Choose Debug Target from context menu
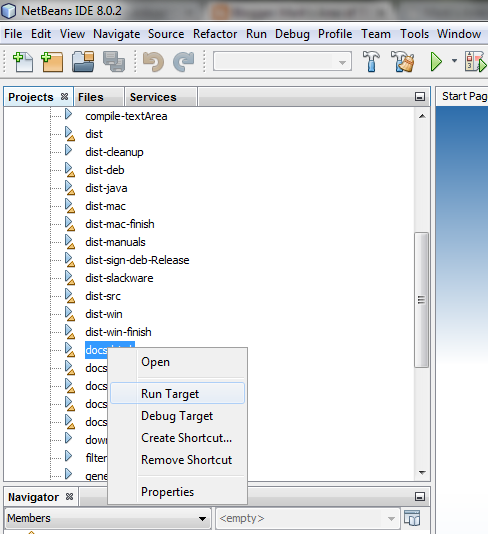The image size is (488, 534). [177, 416]
